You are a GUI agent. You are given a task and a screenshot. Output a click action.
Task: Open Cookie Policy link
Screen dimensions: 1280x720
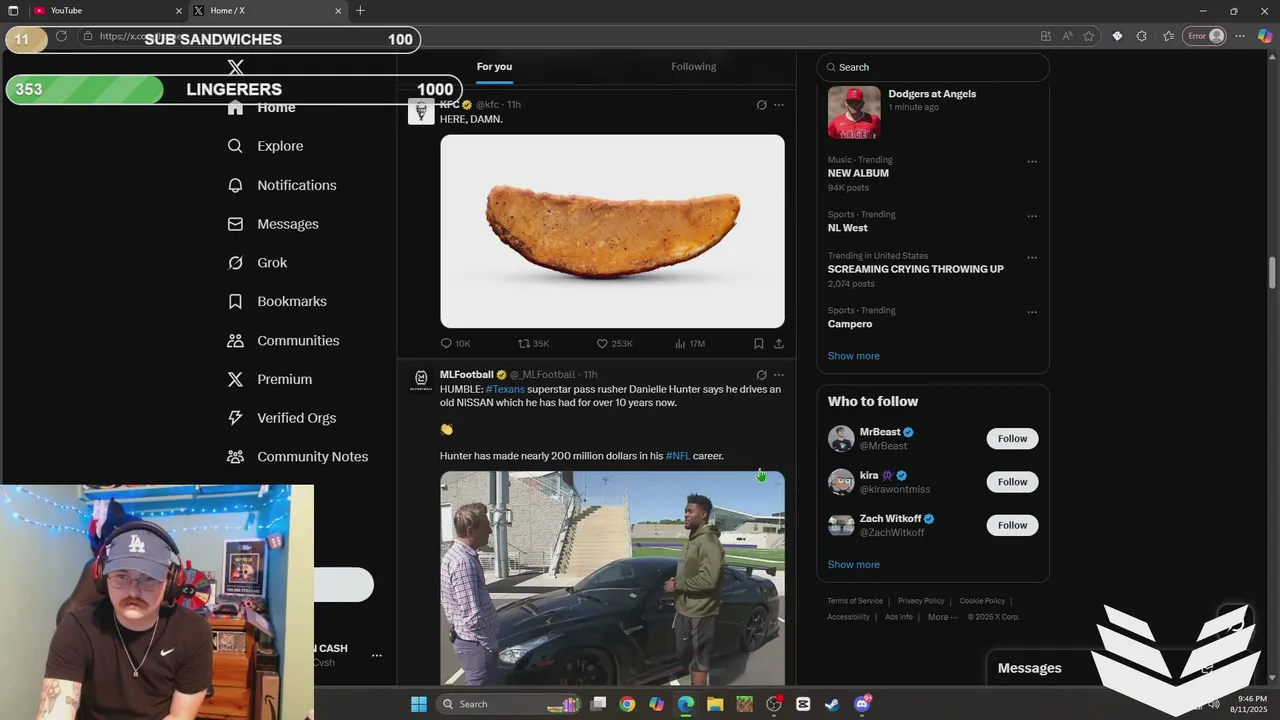[982, 601]
